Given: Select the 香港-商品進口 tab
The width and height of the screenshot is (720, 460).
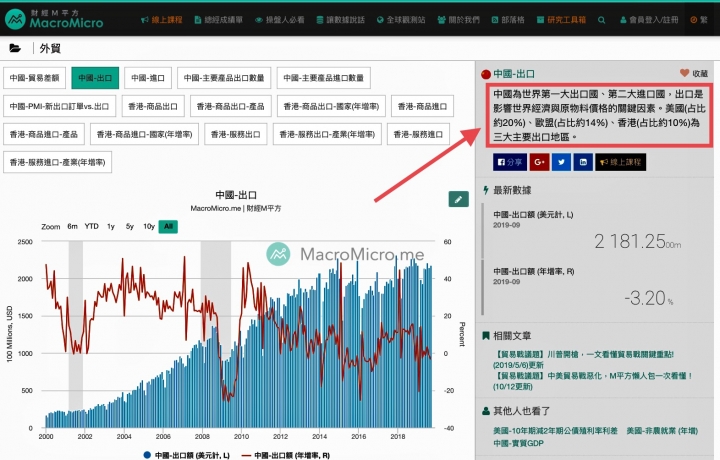Looking at the screenshot, I should click(x=422, y=106).
